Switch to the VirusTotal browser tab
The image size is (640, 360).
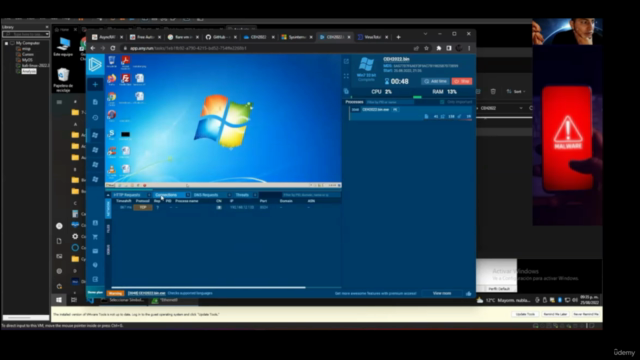tap(372, 37)
